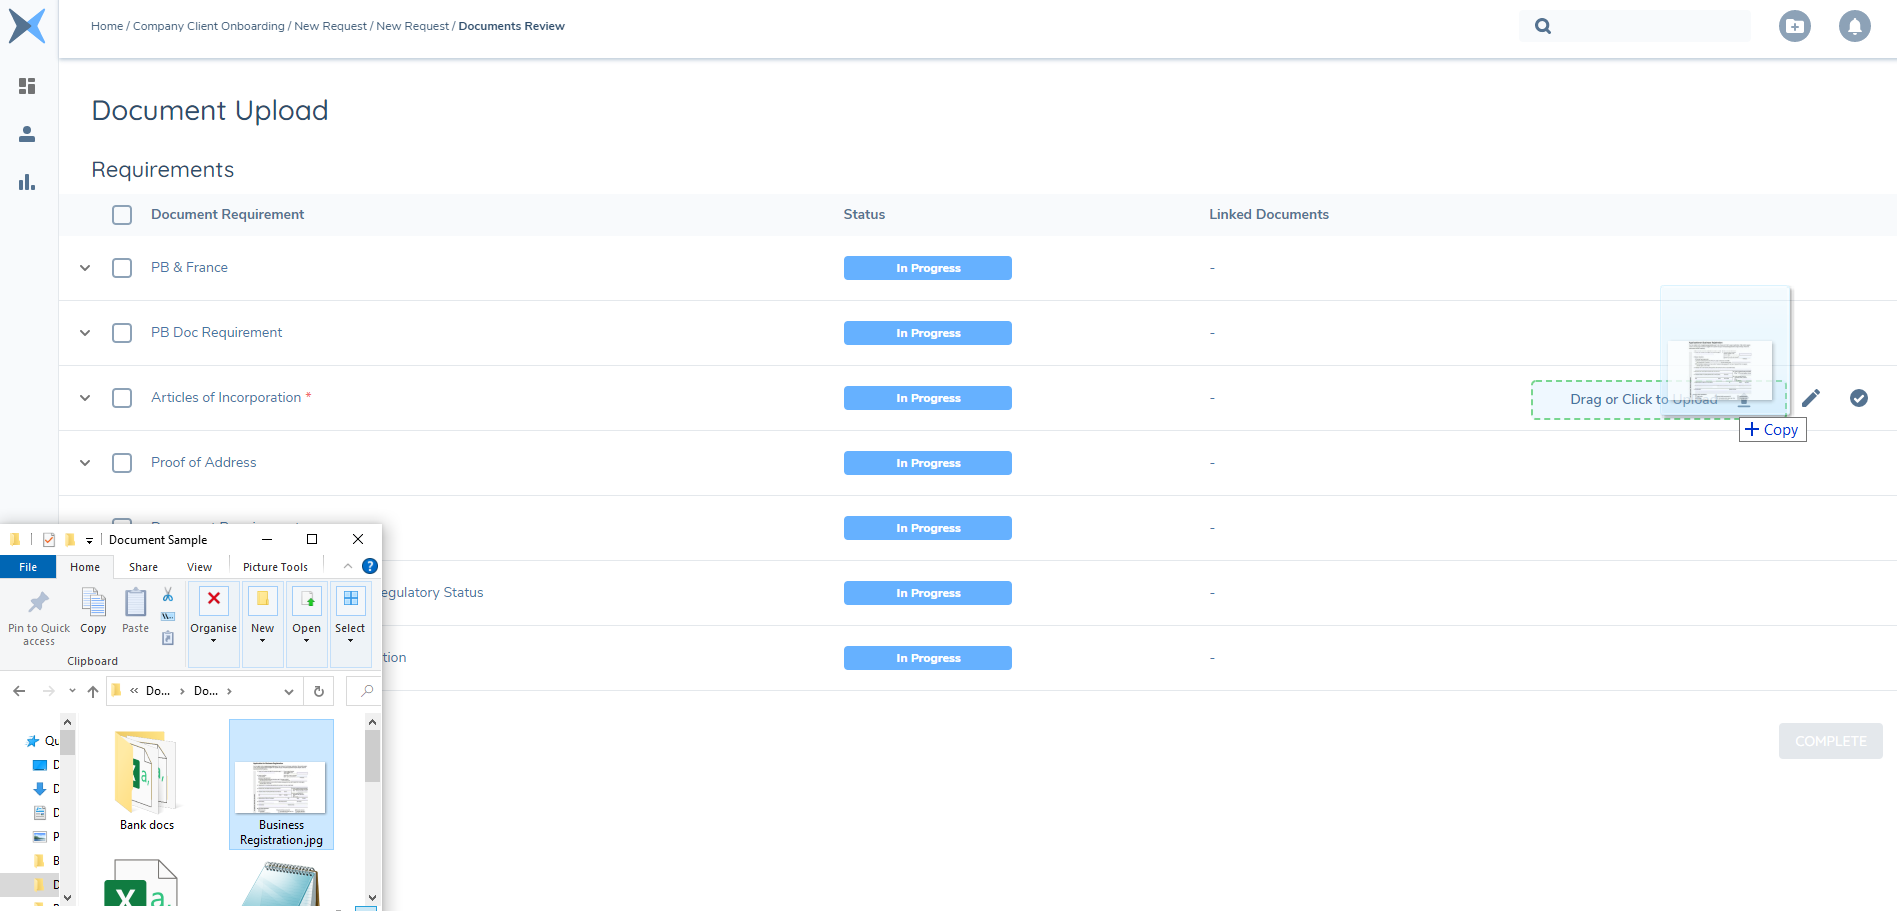Click the dashboard icon in left sidebar

click(x=27, y=86)
